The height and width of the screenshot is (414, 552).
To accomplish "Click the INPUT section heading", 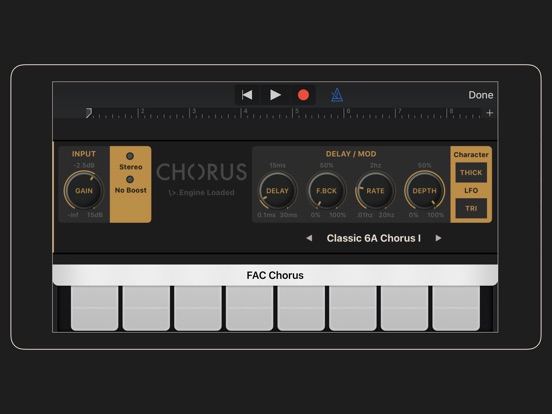I will (x=83, y=154).
